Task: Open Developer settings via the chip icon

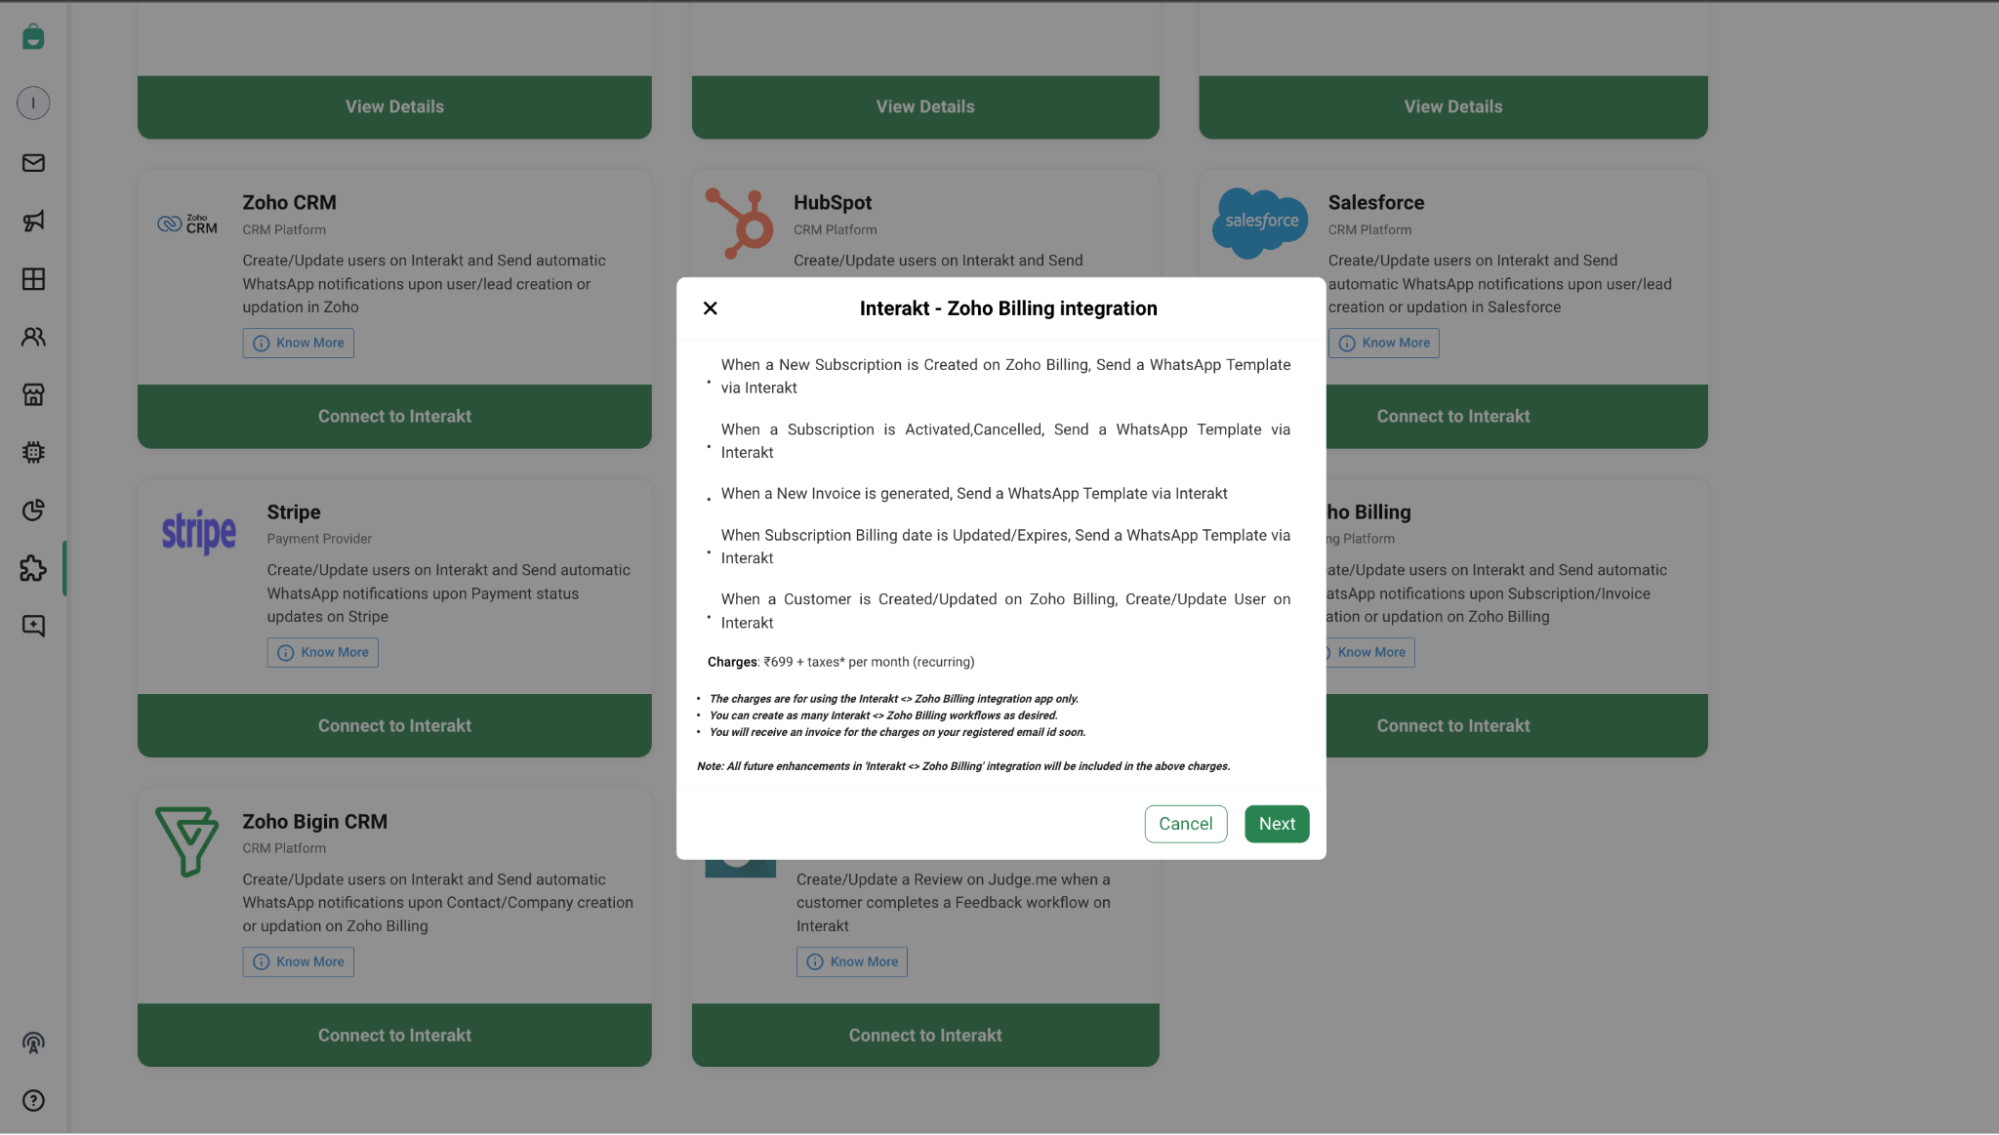Action: point(33,452)
